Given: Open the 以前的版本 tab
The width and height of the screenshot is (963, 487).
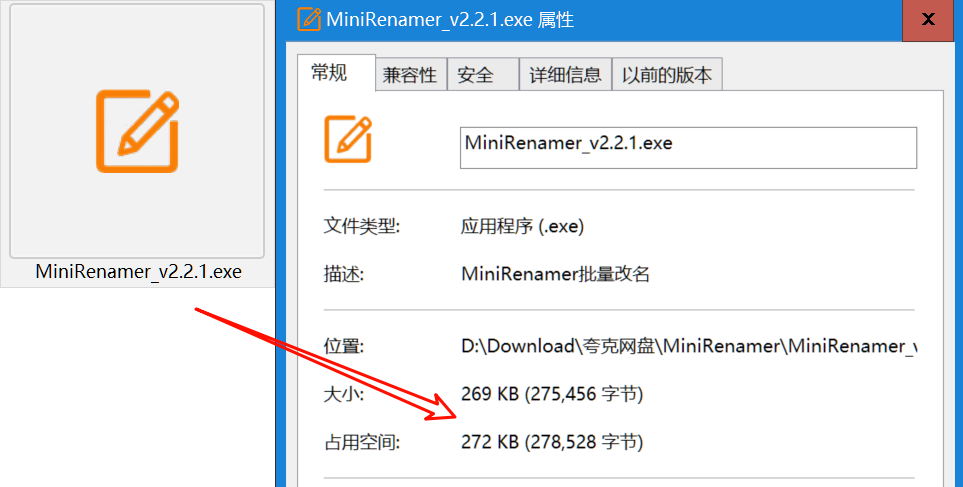Looking at the screenshot, I should pos(667,75).
